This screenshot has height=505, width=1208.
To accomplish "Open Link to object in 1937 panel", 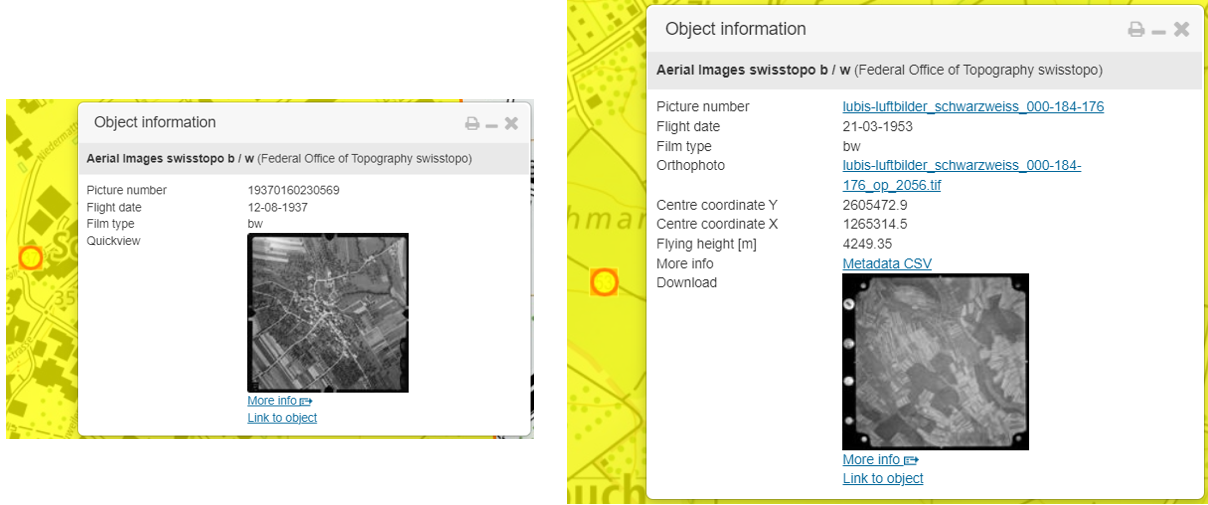I will click(x=282, y=418).
